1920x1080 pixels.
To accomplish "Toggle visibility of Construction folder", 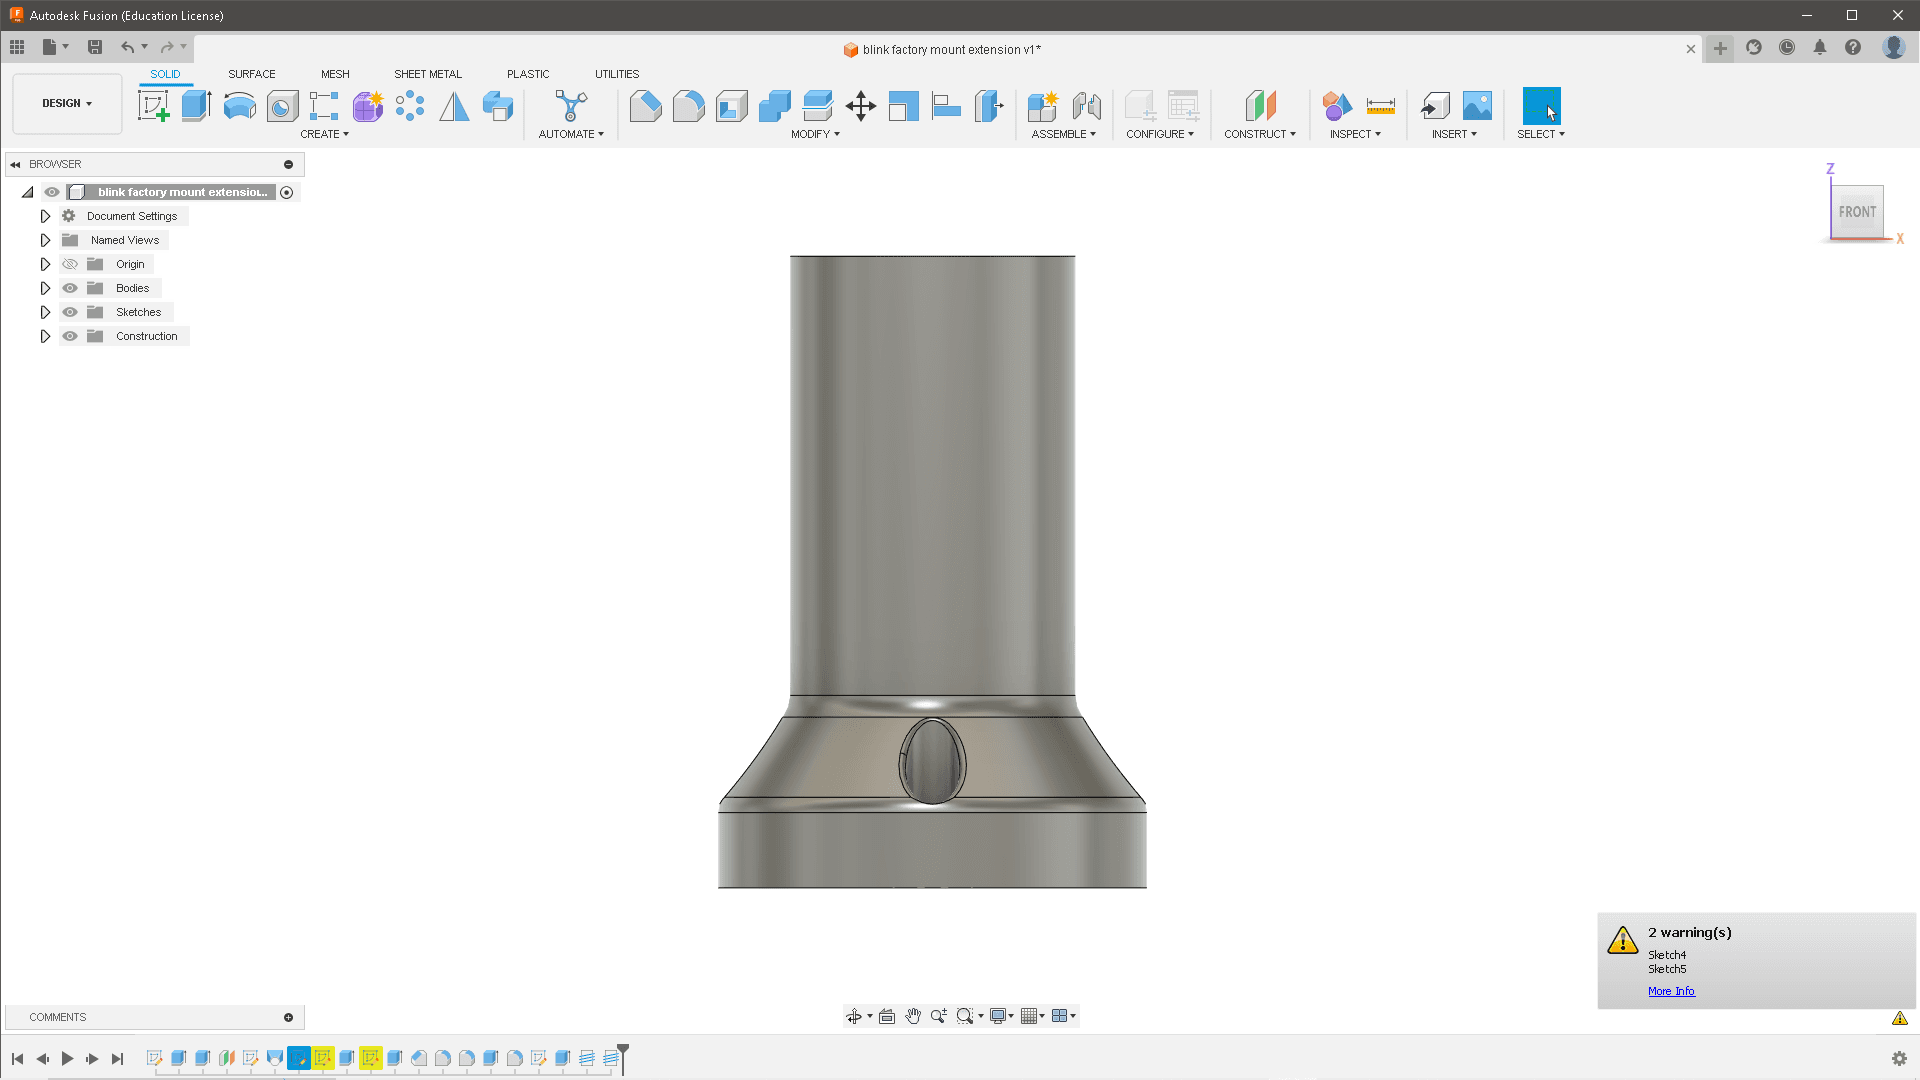I will [70, 335].
